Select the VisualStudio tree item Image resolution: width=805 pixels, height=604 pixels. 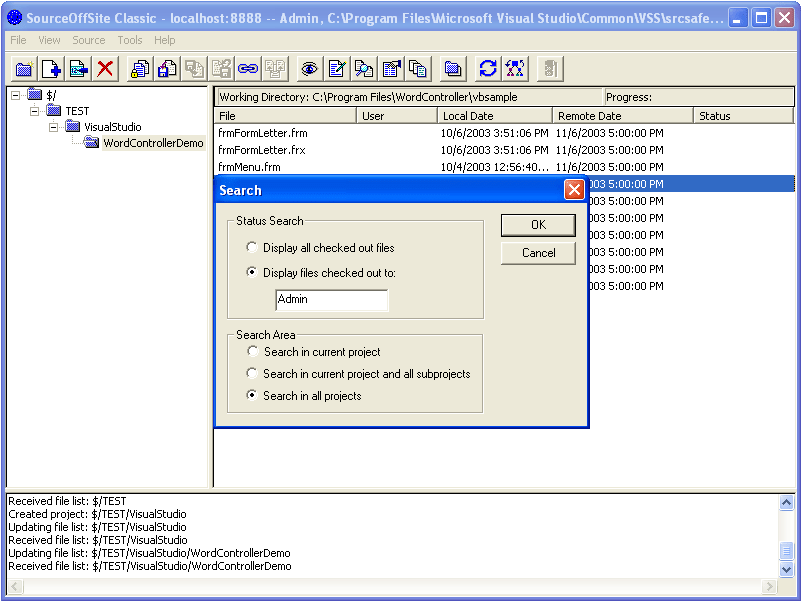point(112,127)
